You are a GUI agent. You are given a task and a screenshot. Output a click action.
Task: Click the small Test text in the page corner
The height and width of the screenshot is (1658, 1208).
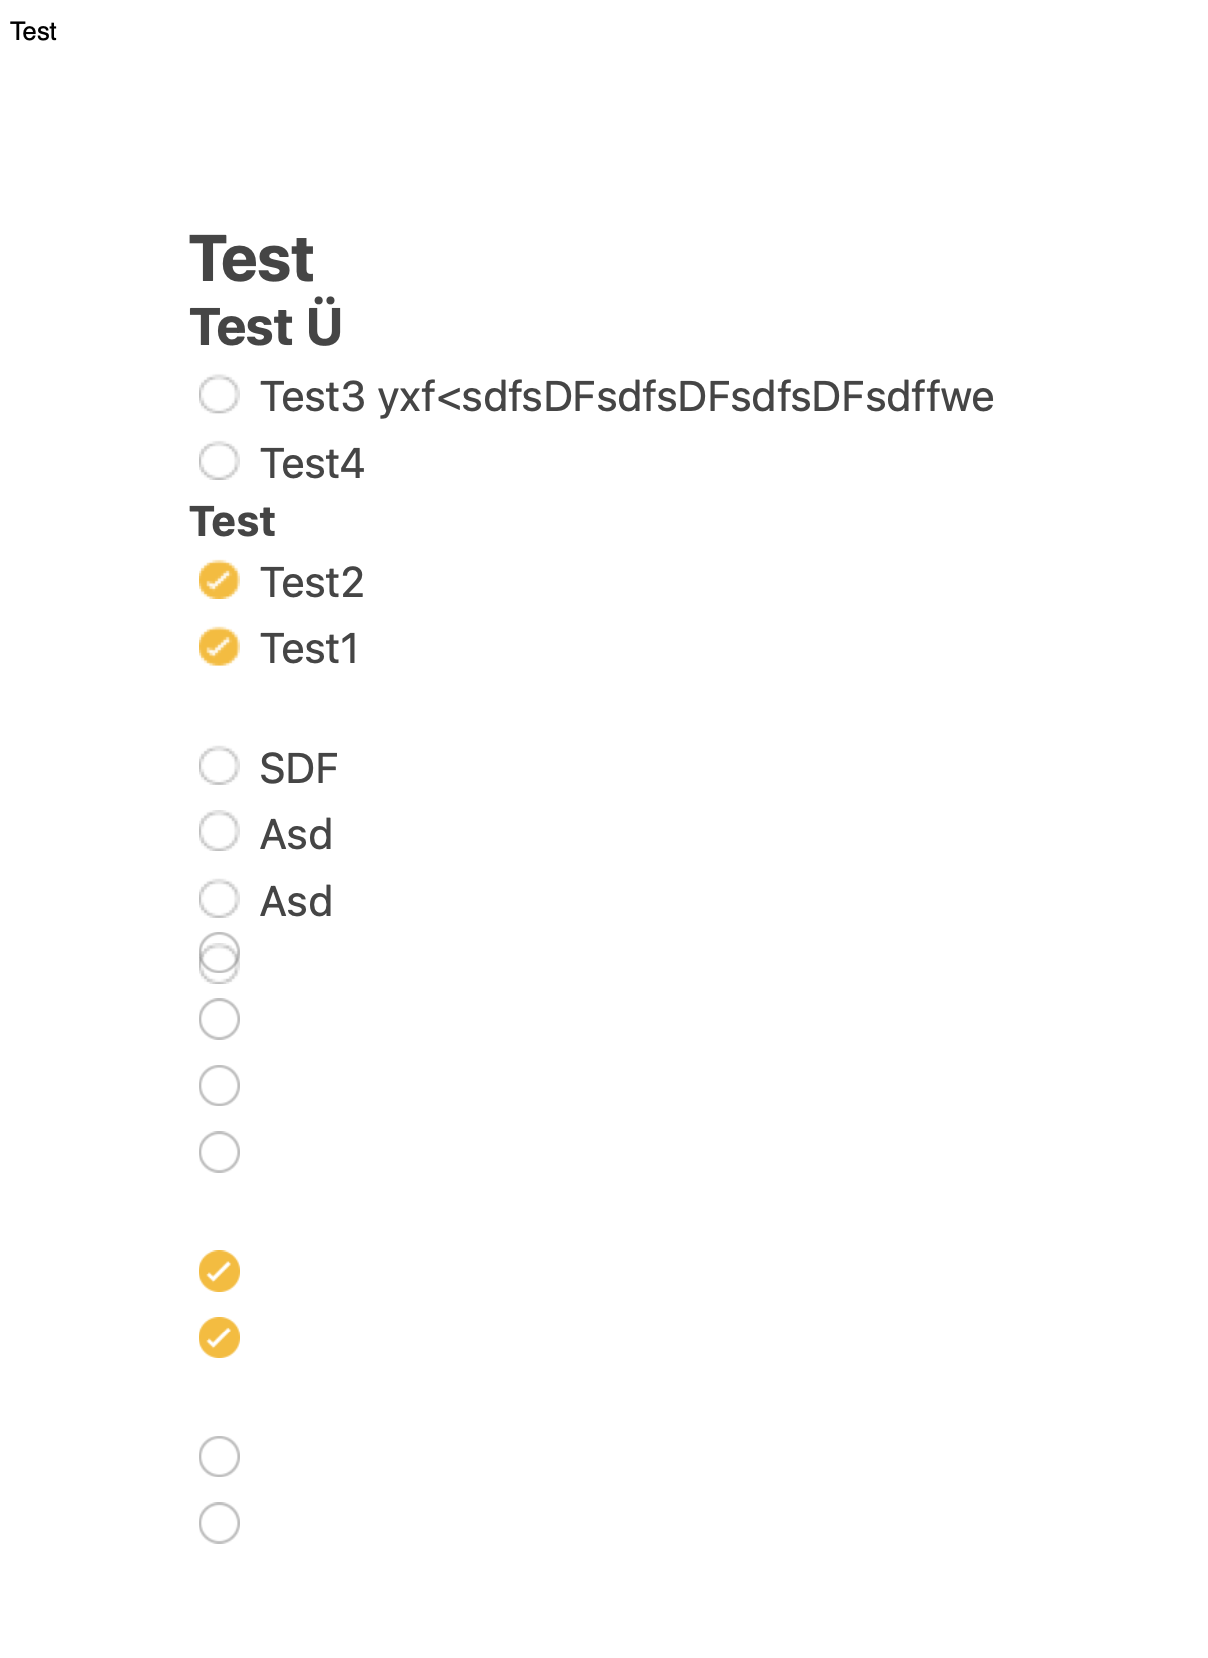(x=33, y=32)
